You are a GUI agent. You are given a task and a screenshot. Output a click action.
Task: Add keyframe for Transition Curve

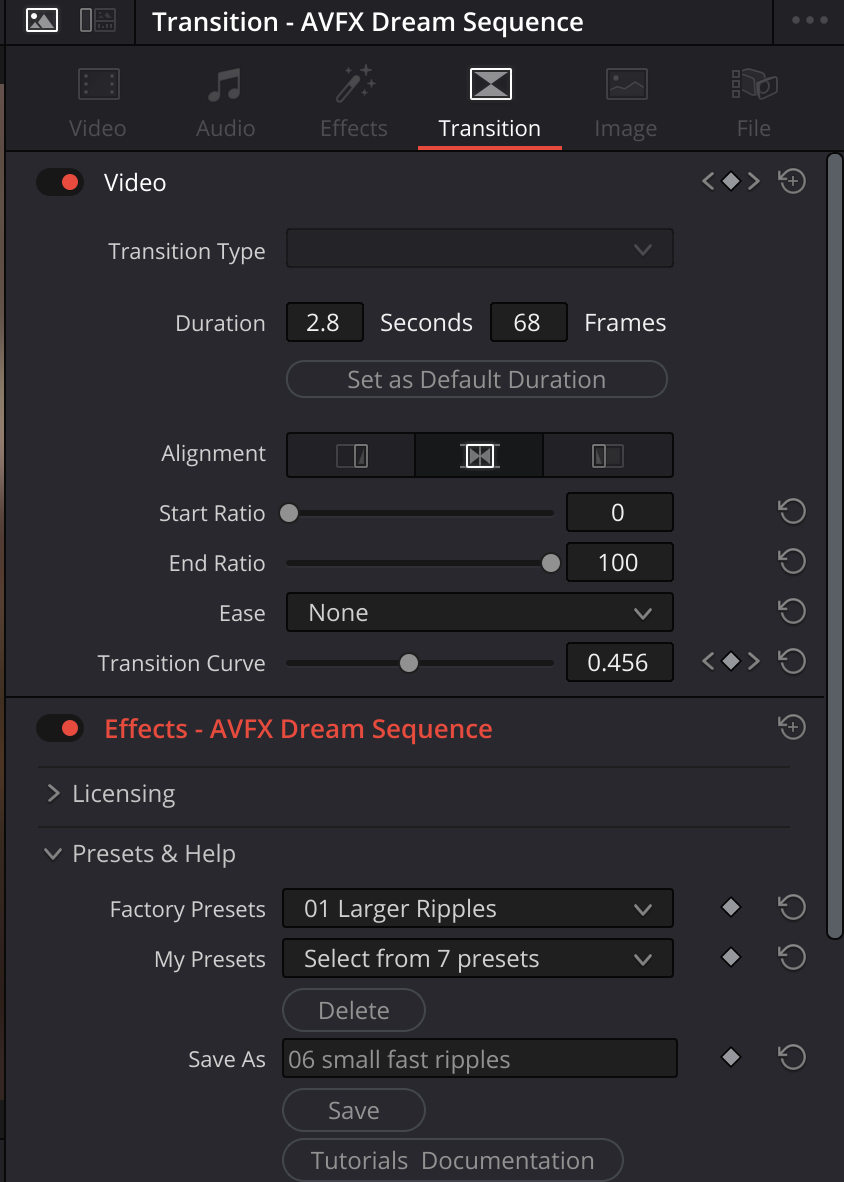[x=731, y=661]
